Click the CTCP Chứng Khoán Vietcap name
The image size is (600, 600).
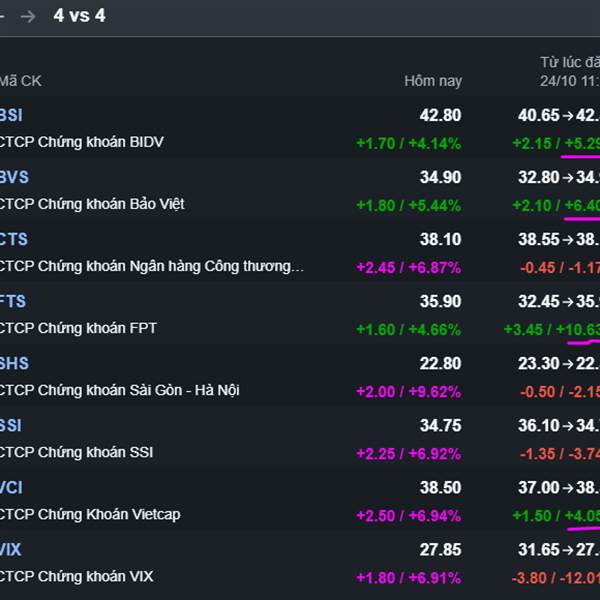tap(90, 514)
